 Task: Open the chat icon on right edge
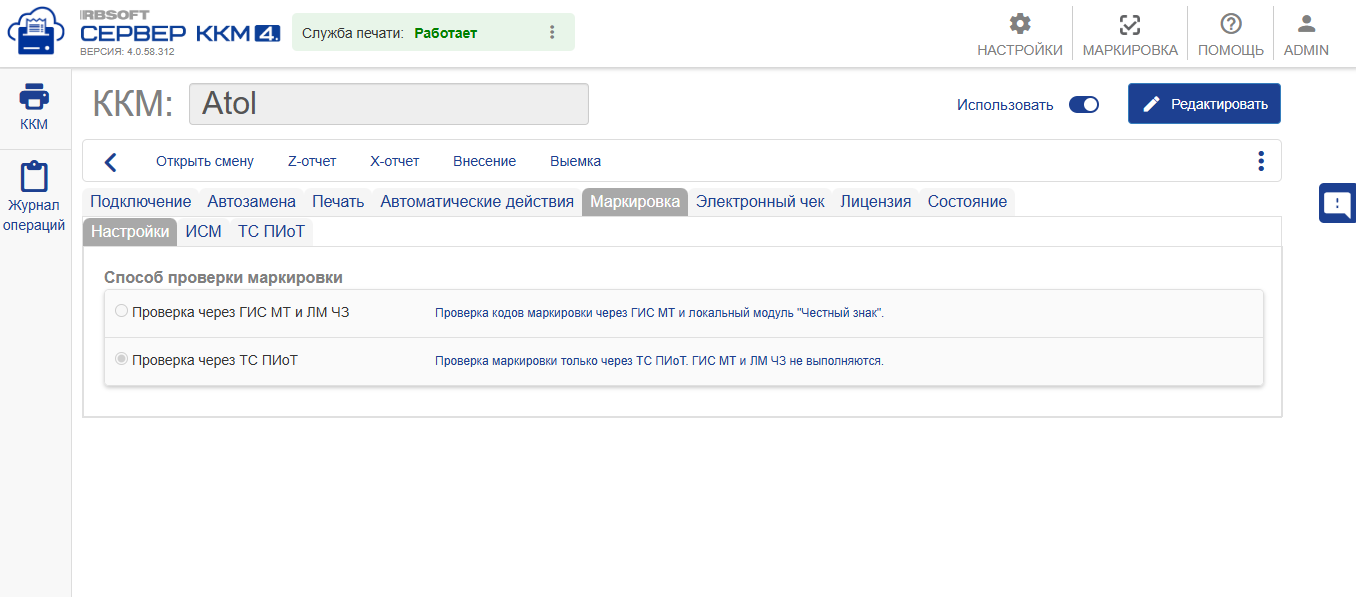coord(1337,202)
